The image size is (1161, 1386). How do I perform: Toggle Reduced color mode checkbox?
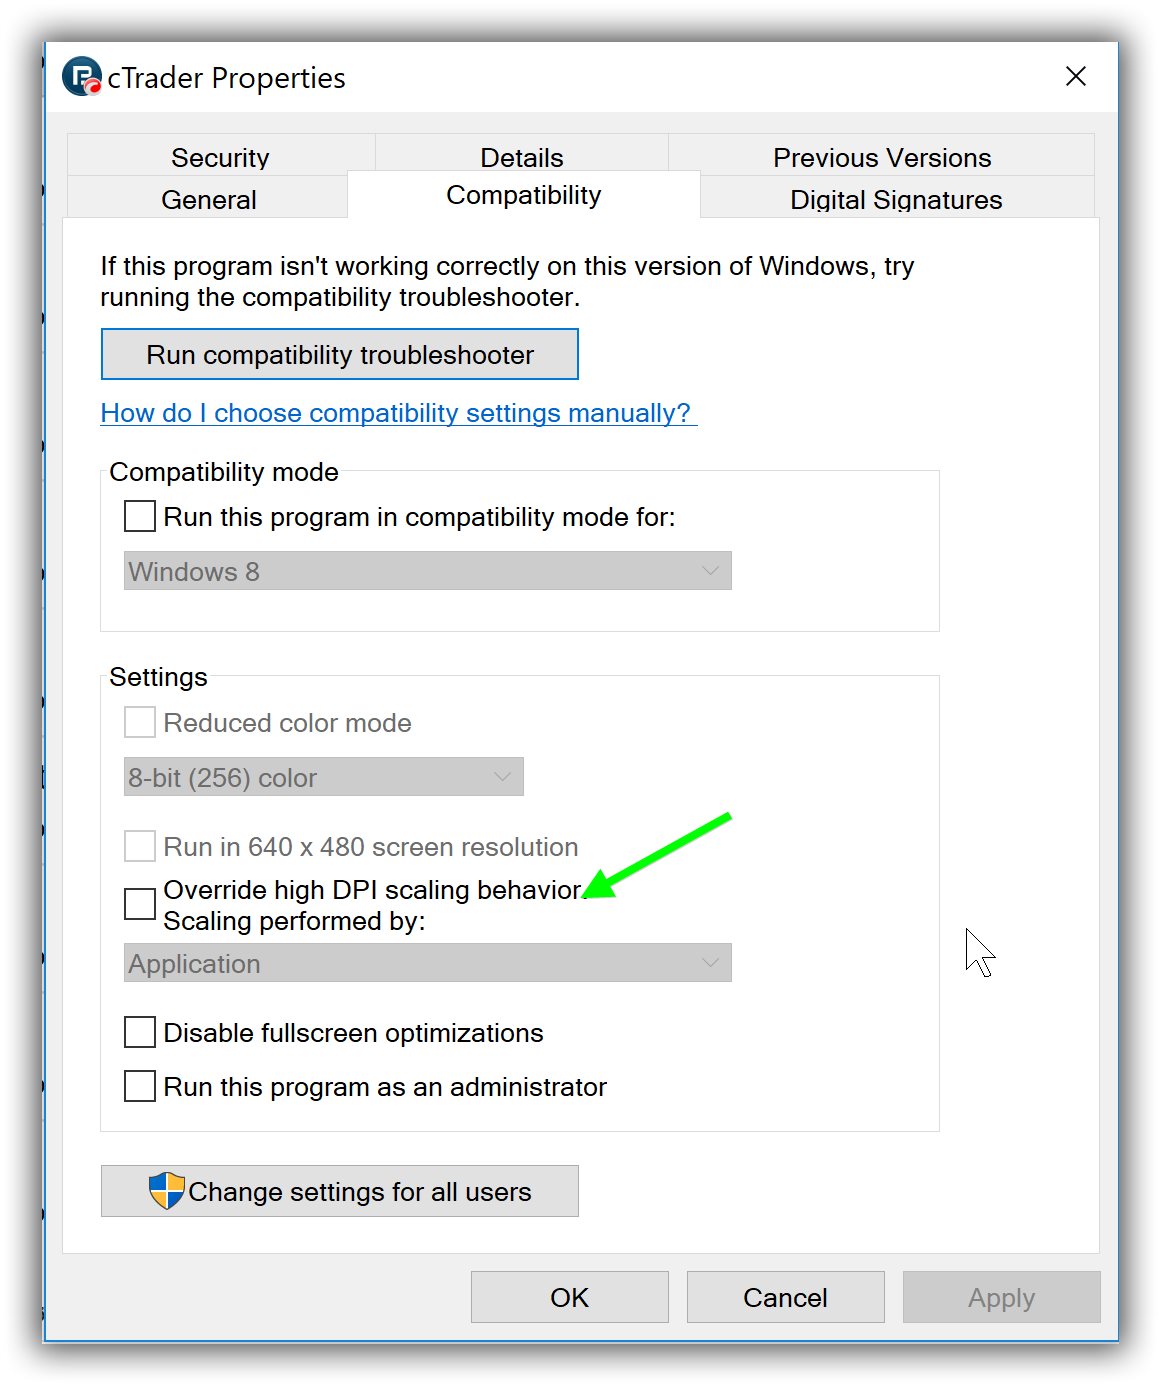point(140,722)
